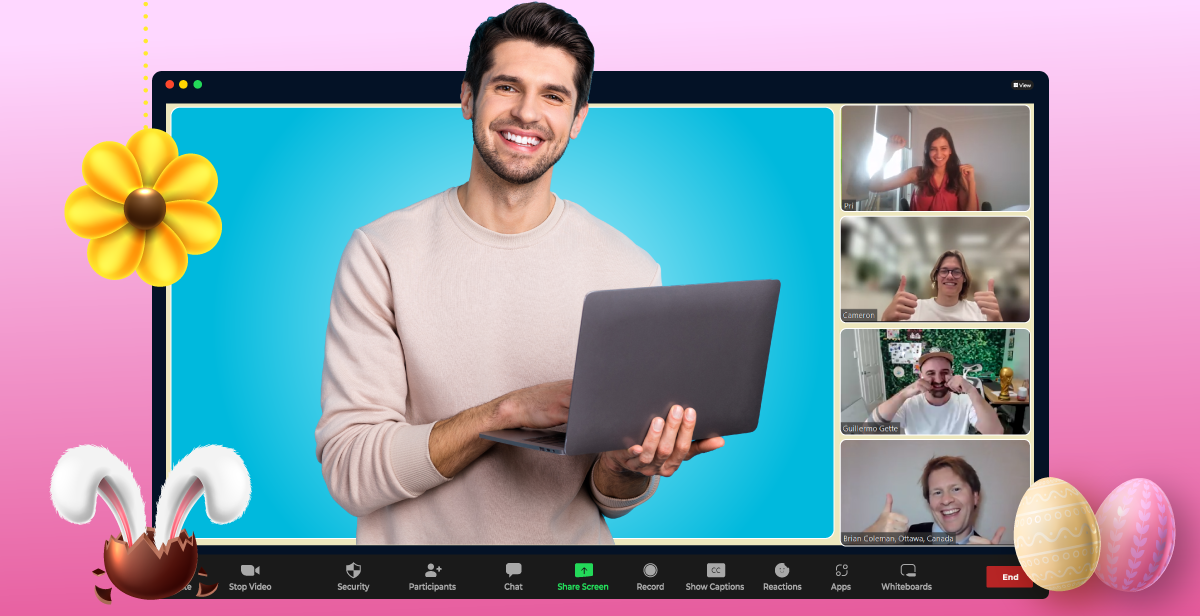Viewport: 1200px width, 616px height.
Task: Start recording with the Record button
Action: coord(650,577)
